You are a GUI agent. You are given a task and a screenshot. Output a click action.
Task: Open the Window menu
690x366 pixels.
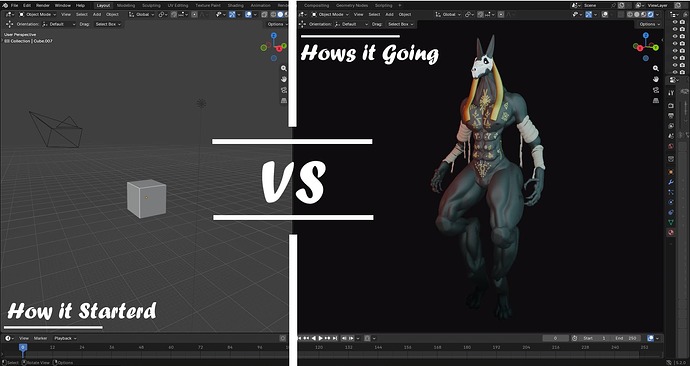coord(62,5)
